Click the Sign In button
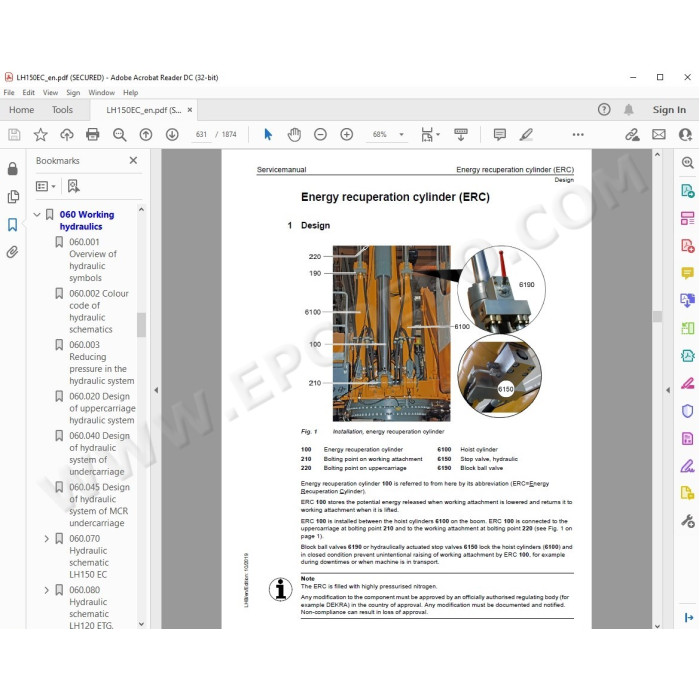 669,110
